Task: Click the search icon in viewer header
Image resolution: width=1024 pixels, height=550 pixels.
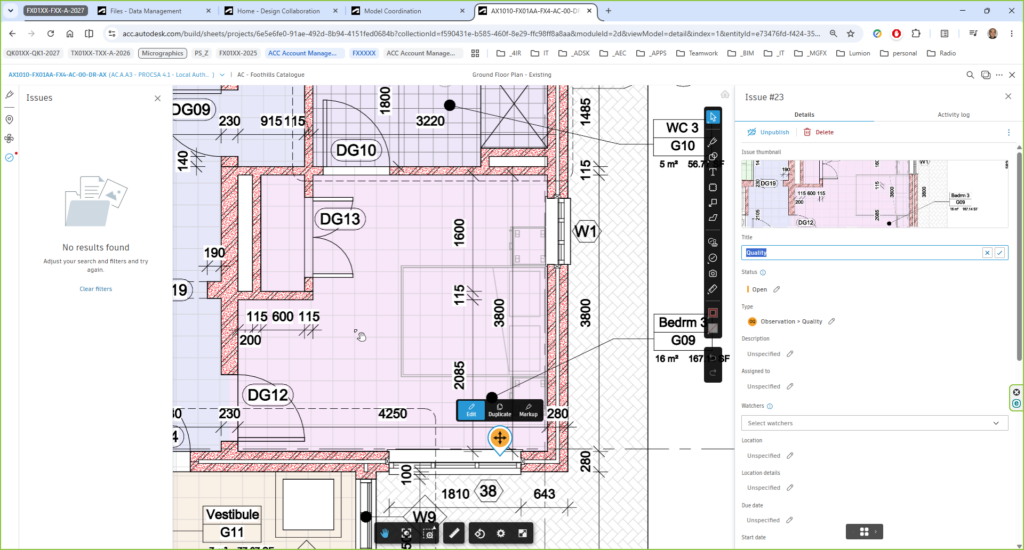Action: 970,75
